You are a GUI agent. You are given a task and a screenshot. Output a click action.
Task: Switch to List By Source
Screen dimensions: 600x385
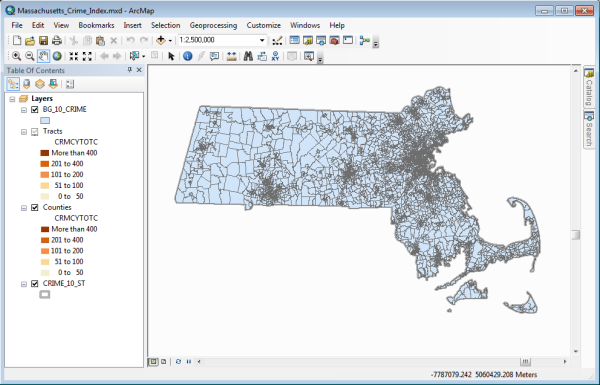(27, 84)
